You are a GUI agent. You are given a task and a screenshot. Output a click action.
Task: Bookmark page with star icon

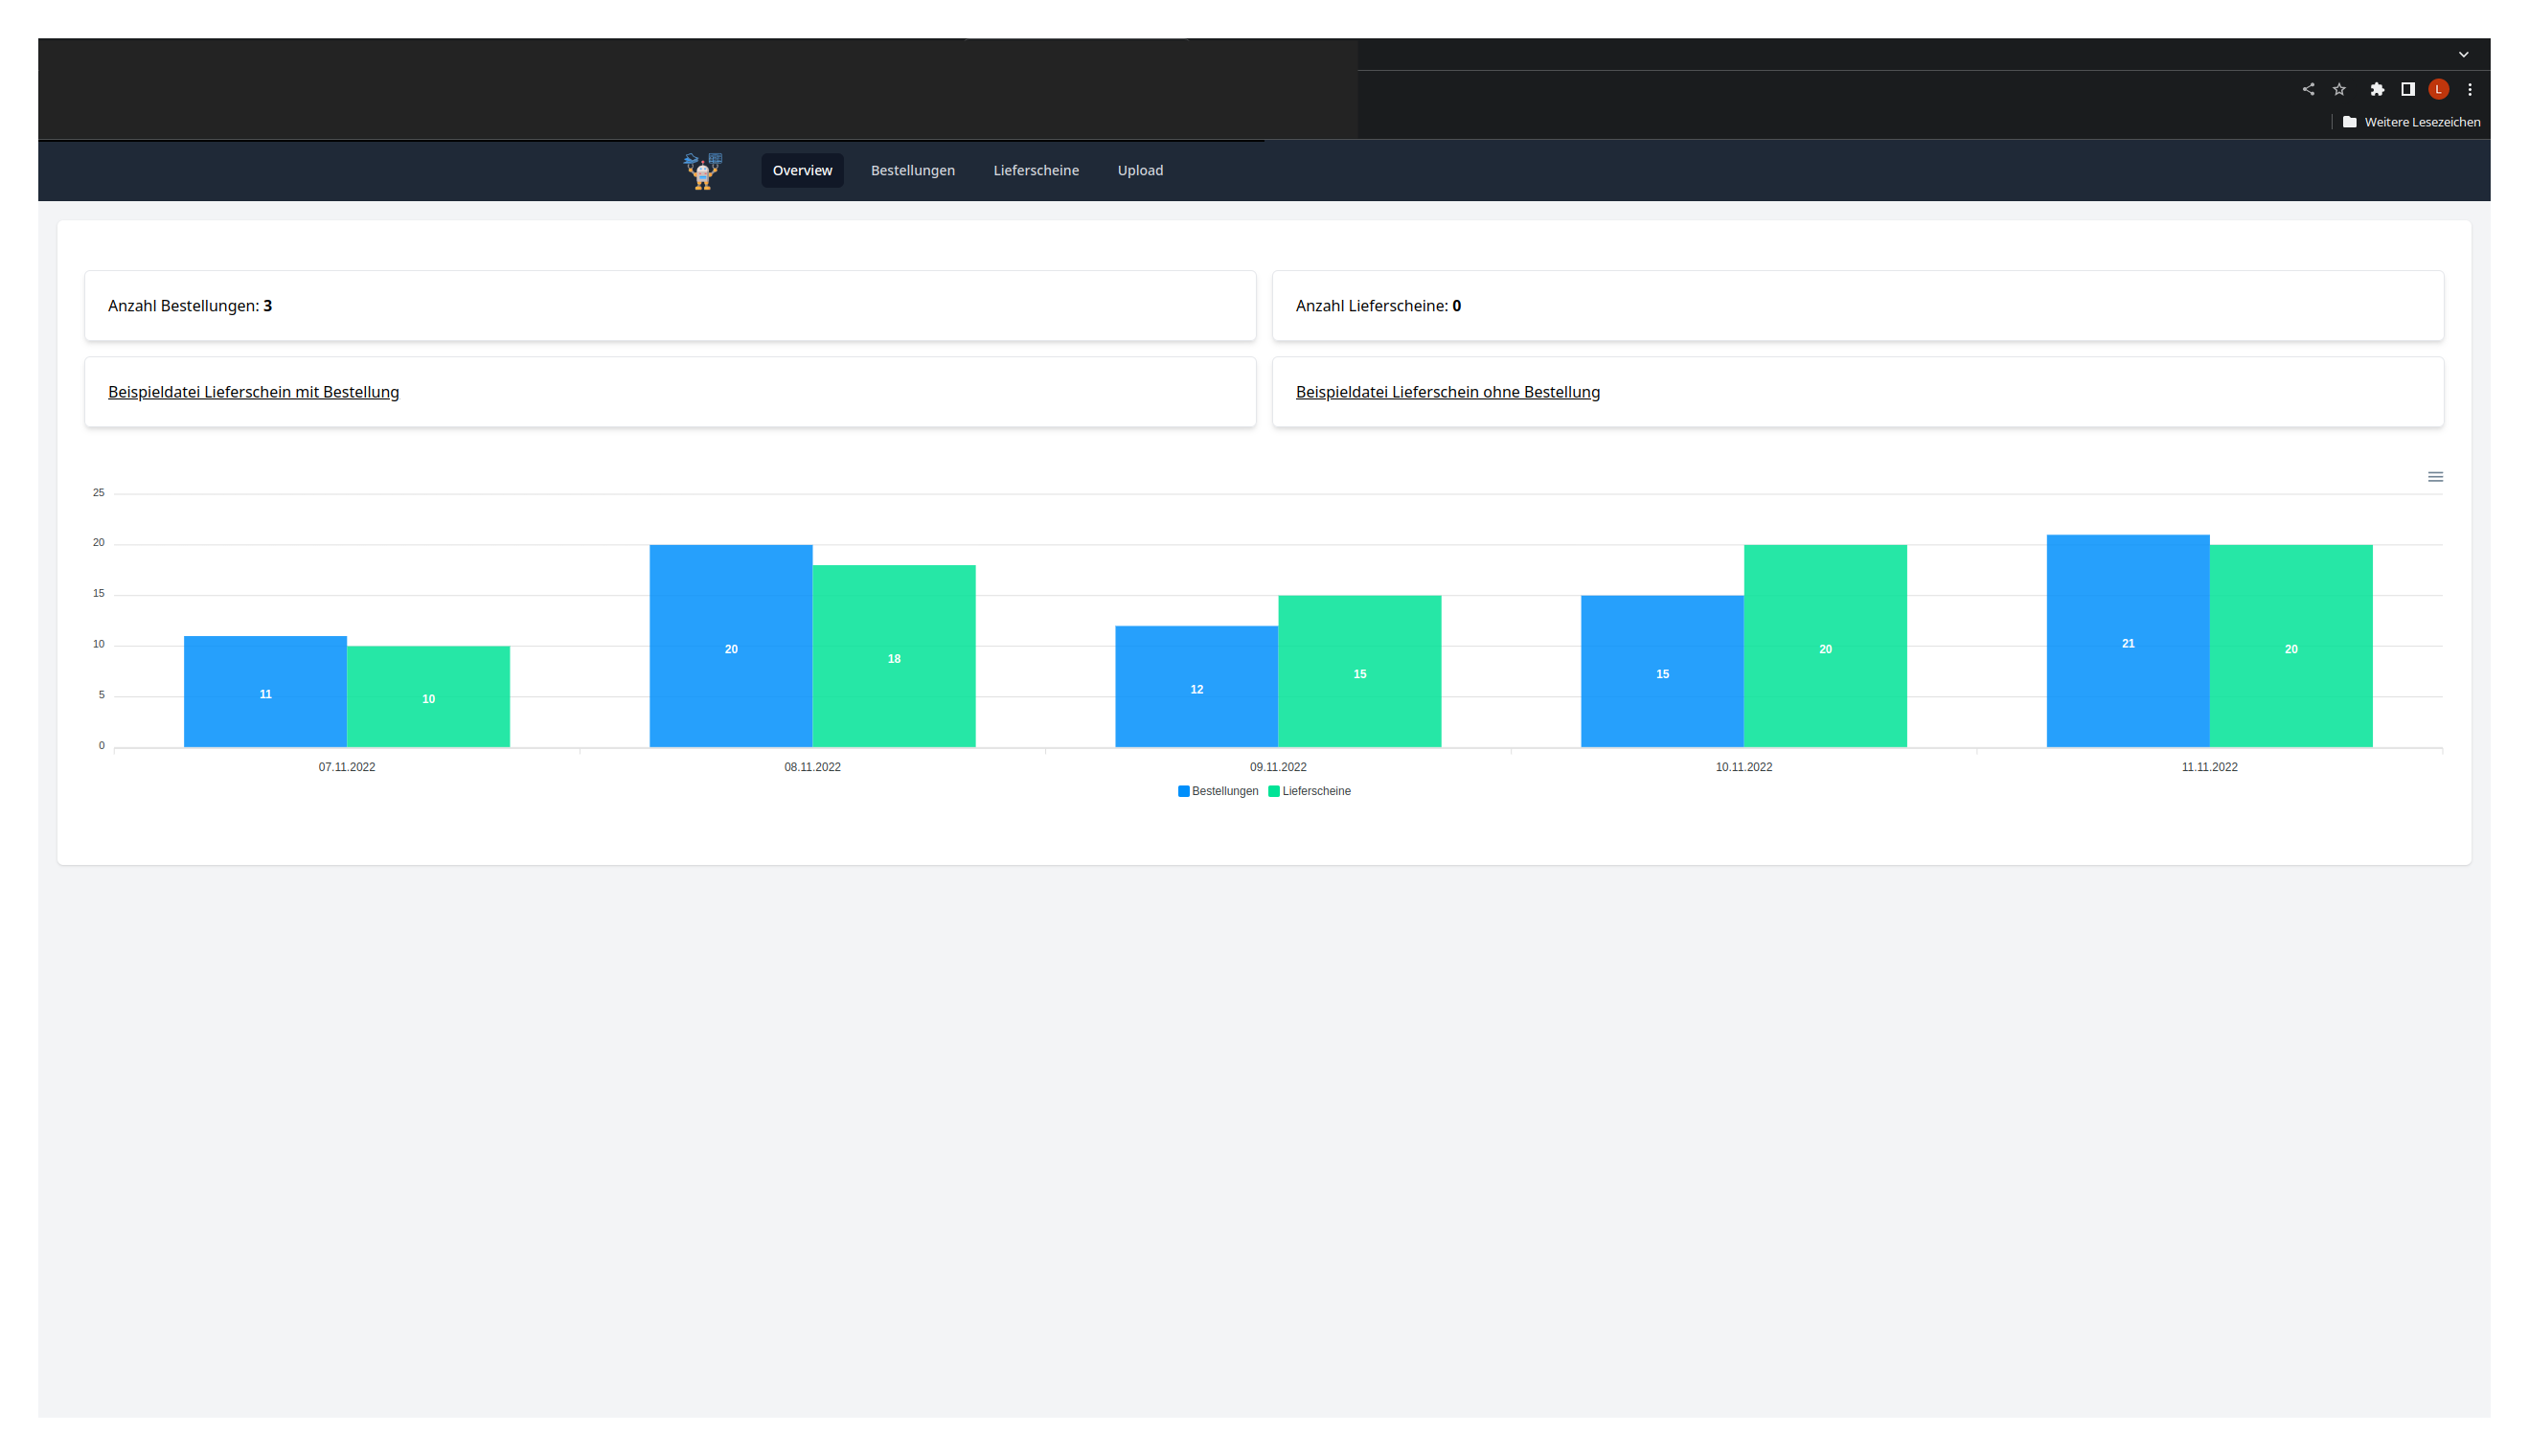2339,89
